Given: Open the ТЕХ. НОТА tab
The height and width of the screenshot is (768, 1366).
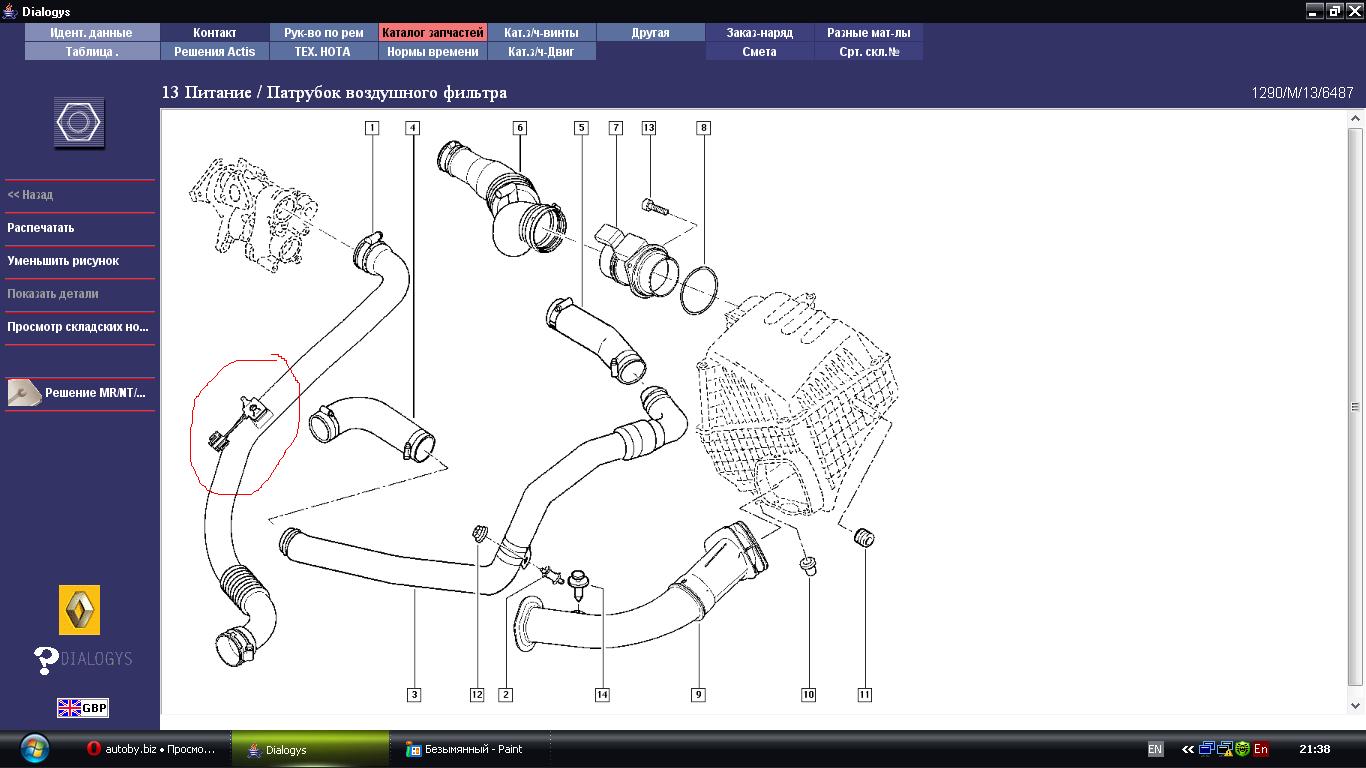Looking at the screenshot, I should tap(324, 52).
